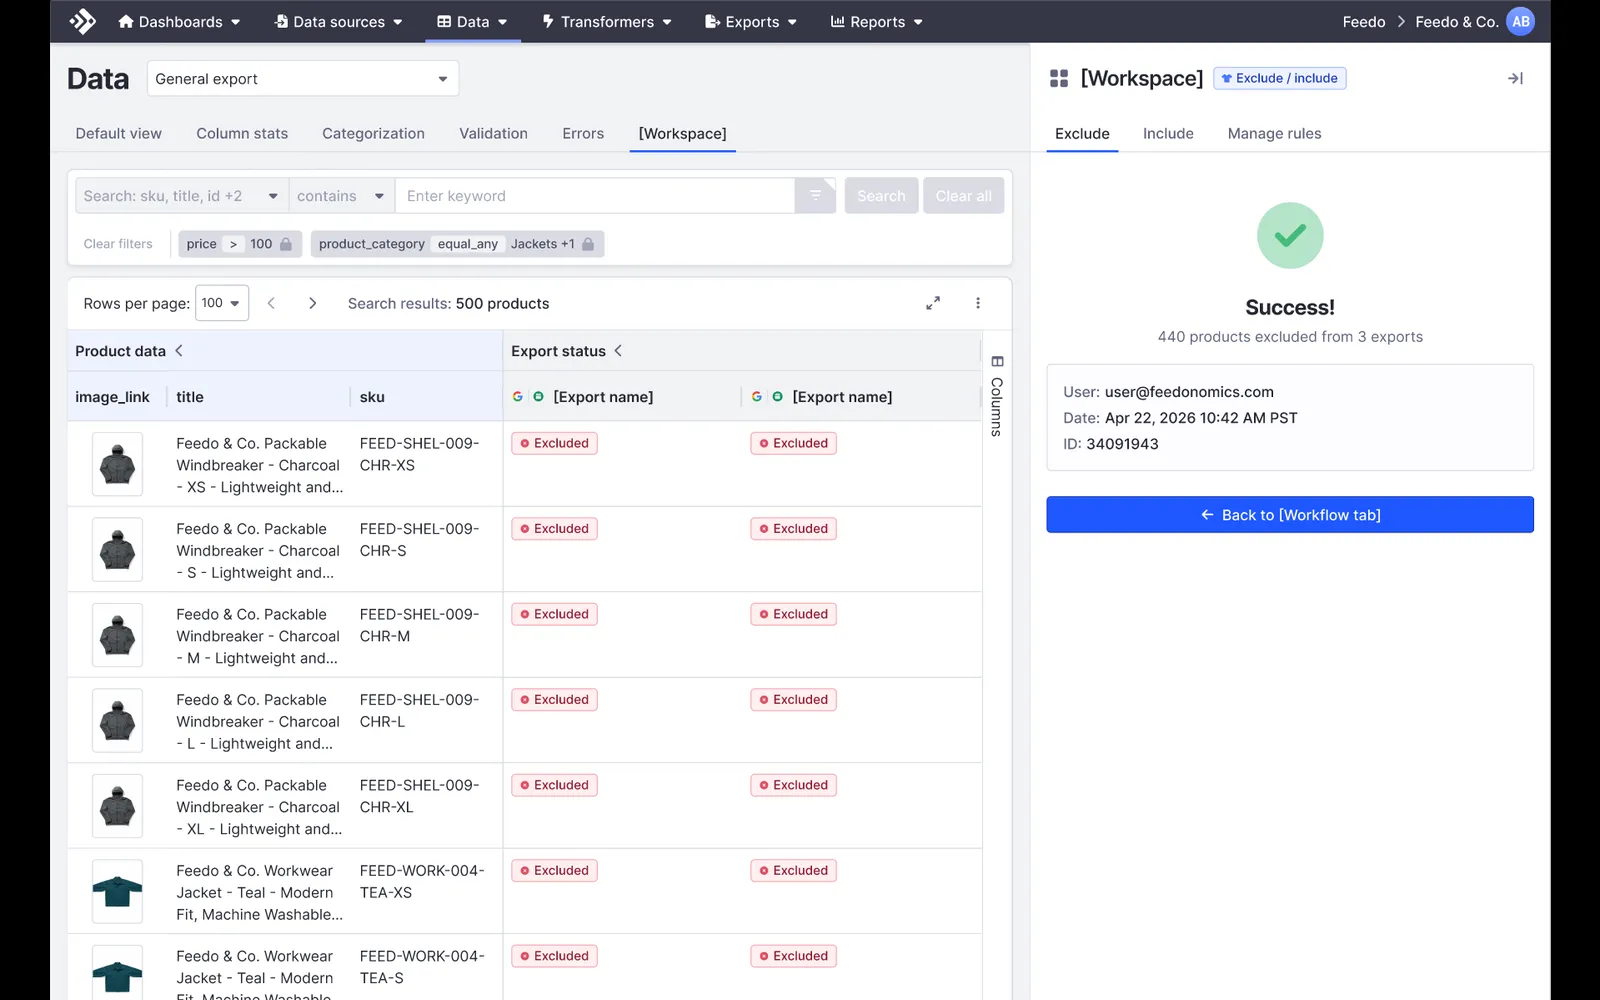
Task: Click the Exclude / include badge
Action: [1280, 78]
